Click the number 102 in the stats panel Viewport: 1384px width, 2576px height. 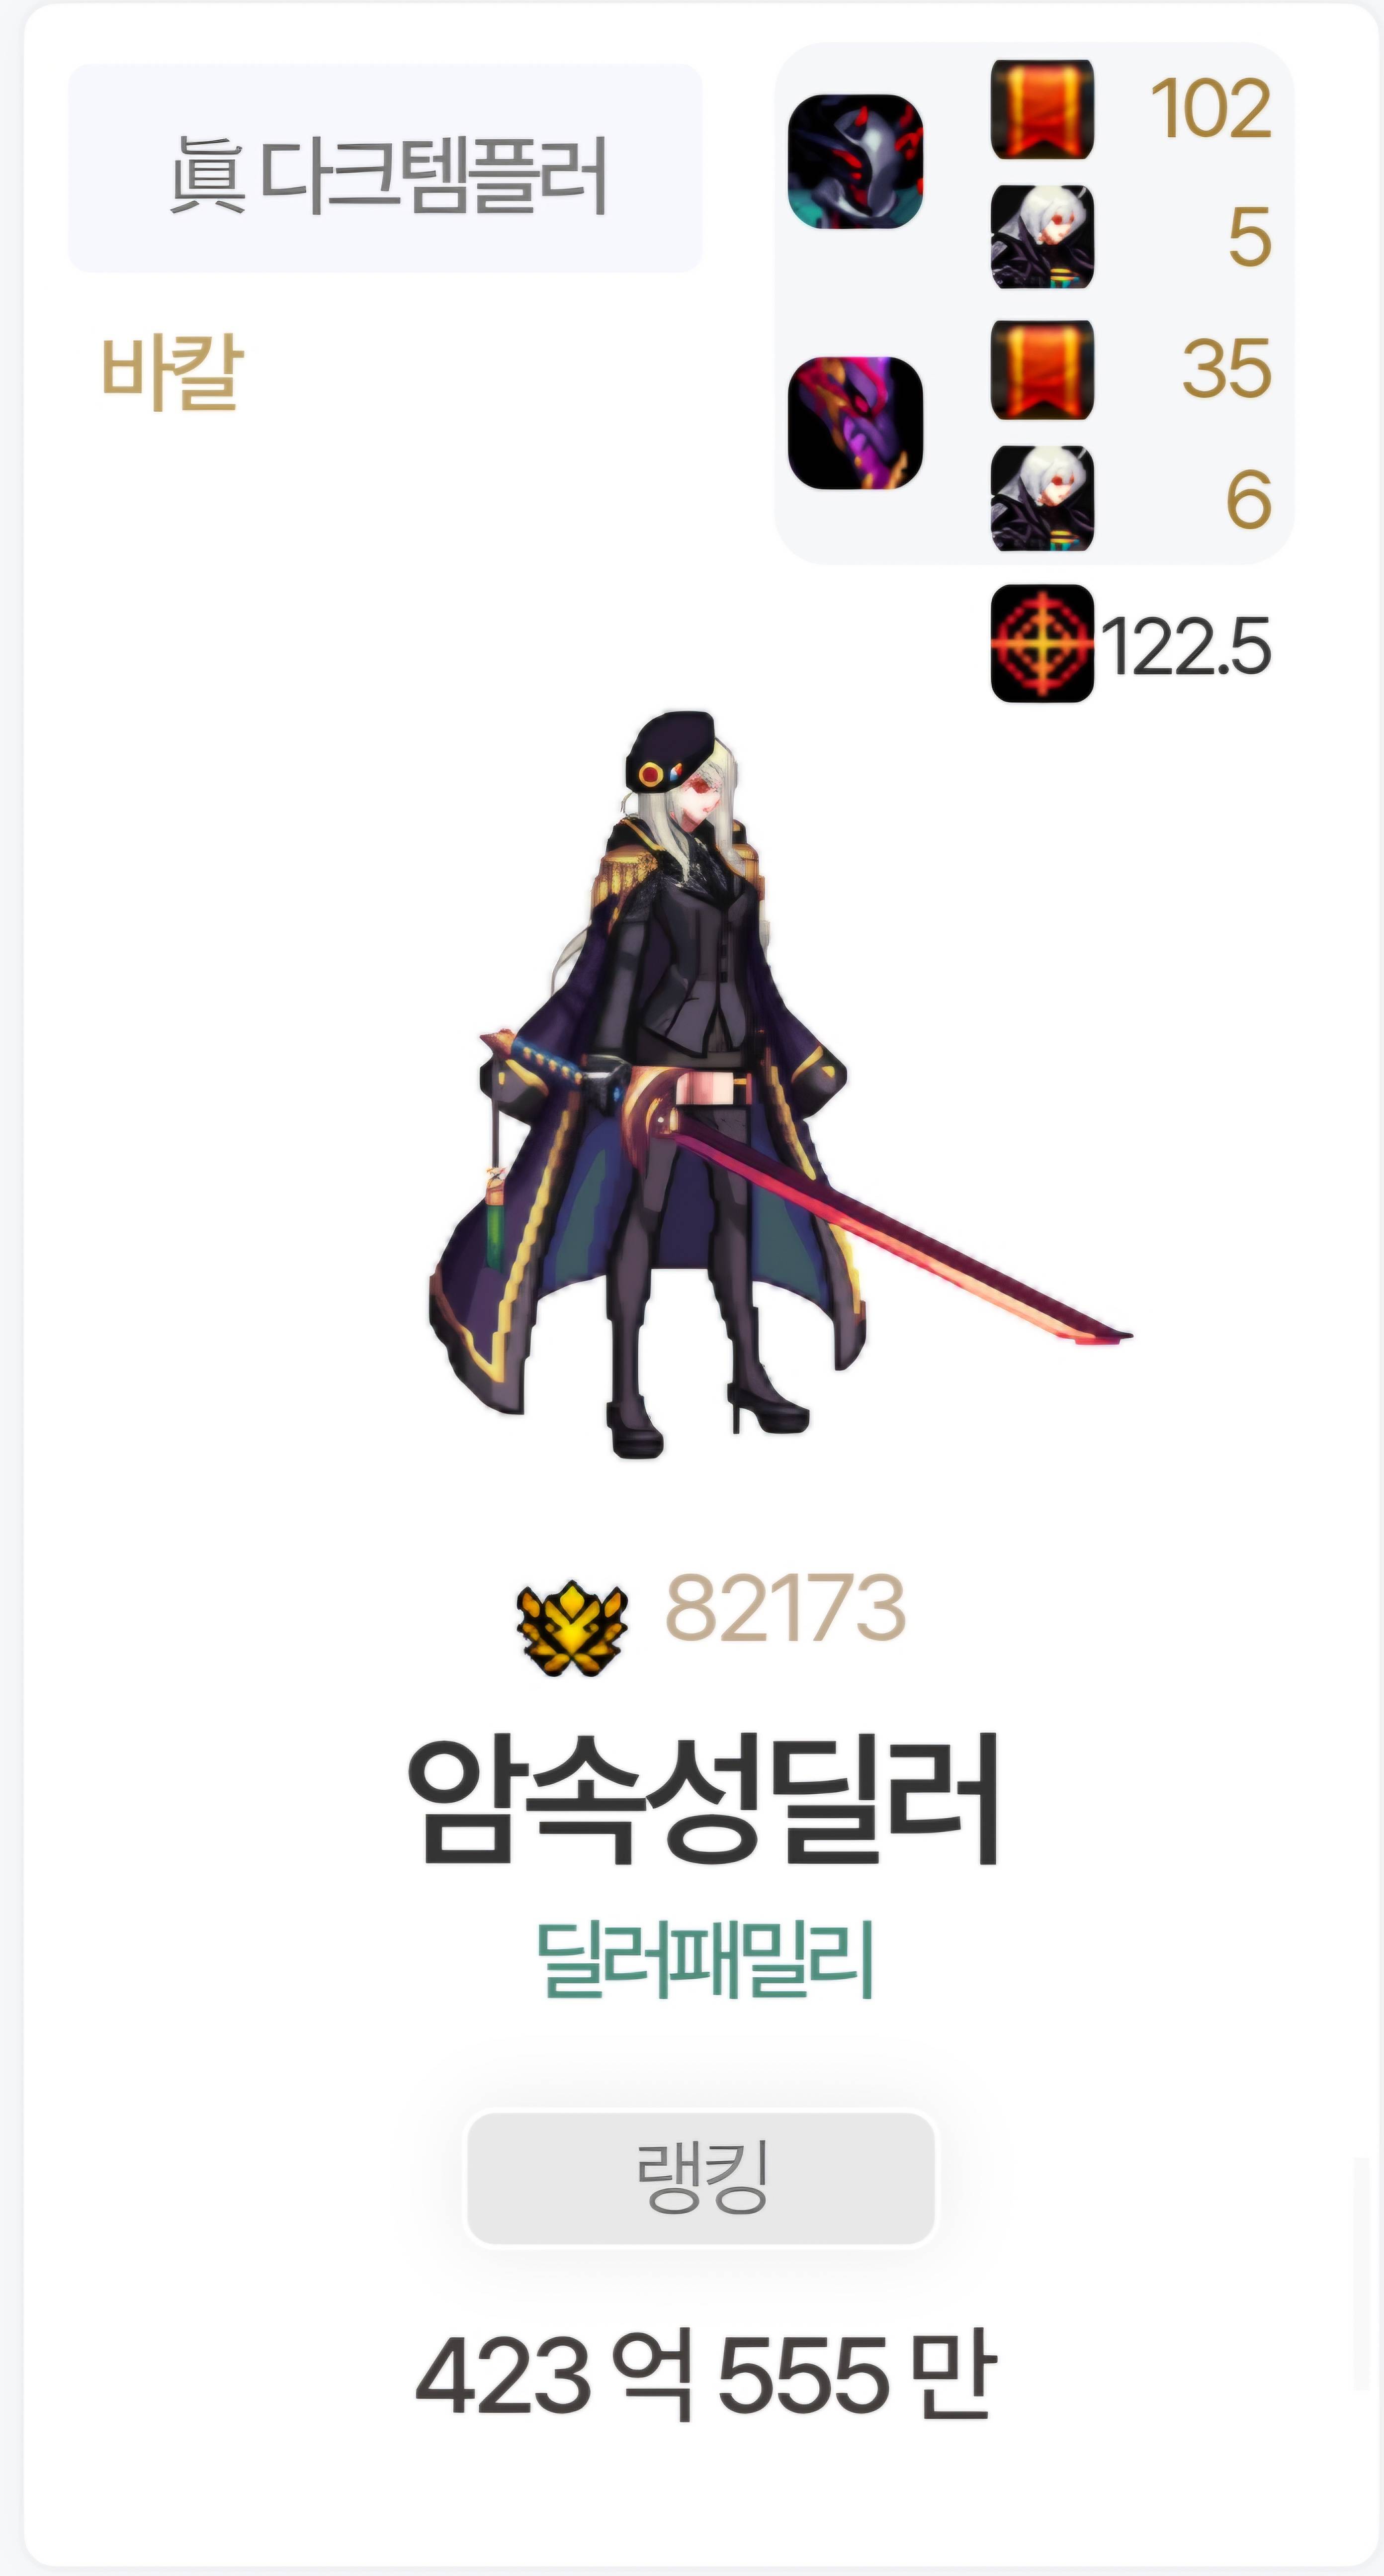click(1211, 108)
